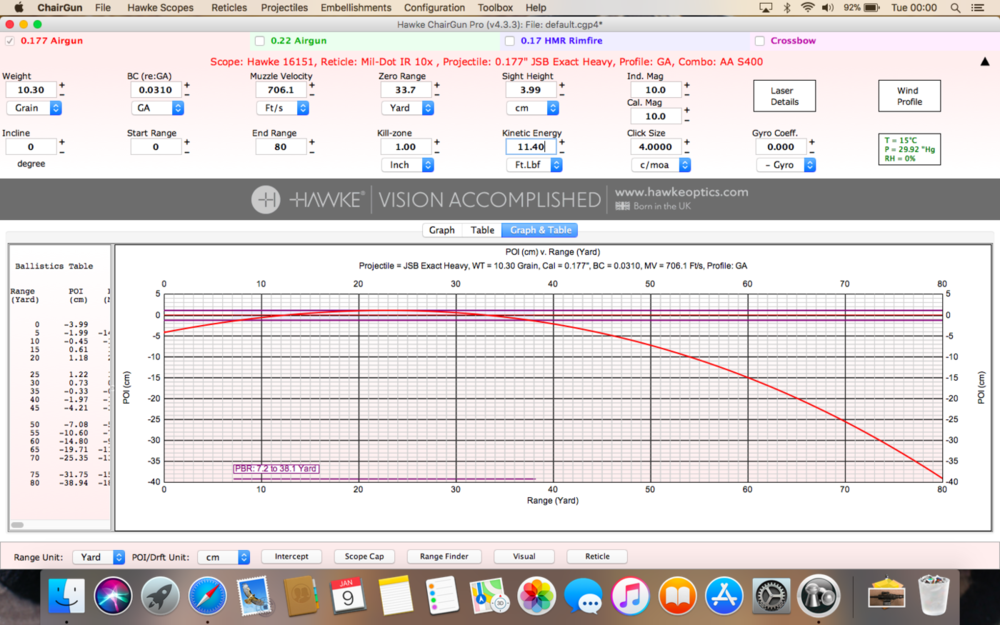Open the Hawke Scopes menu
Image resolution: width=1000 pixels, height=625 pixels.
(x=160, y=8)
